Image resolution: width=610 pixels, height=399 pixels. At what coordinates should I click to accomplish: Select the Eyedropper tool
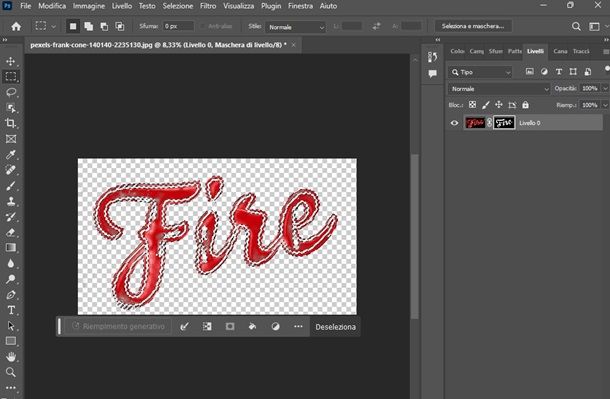11,154
